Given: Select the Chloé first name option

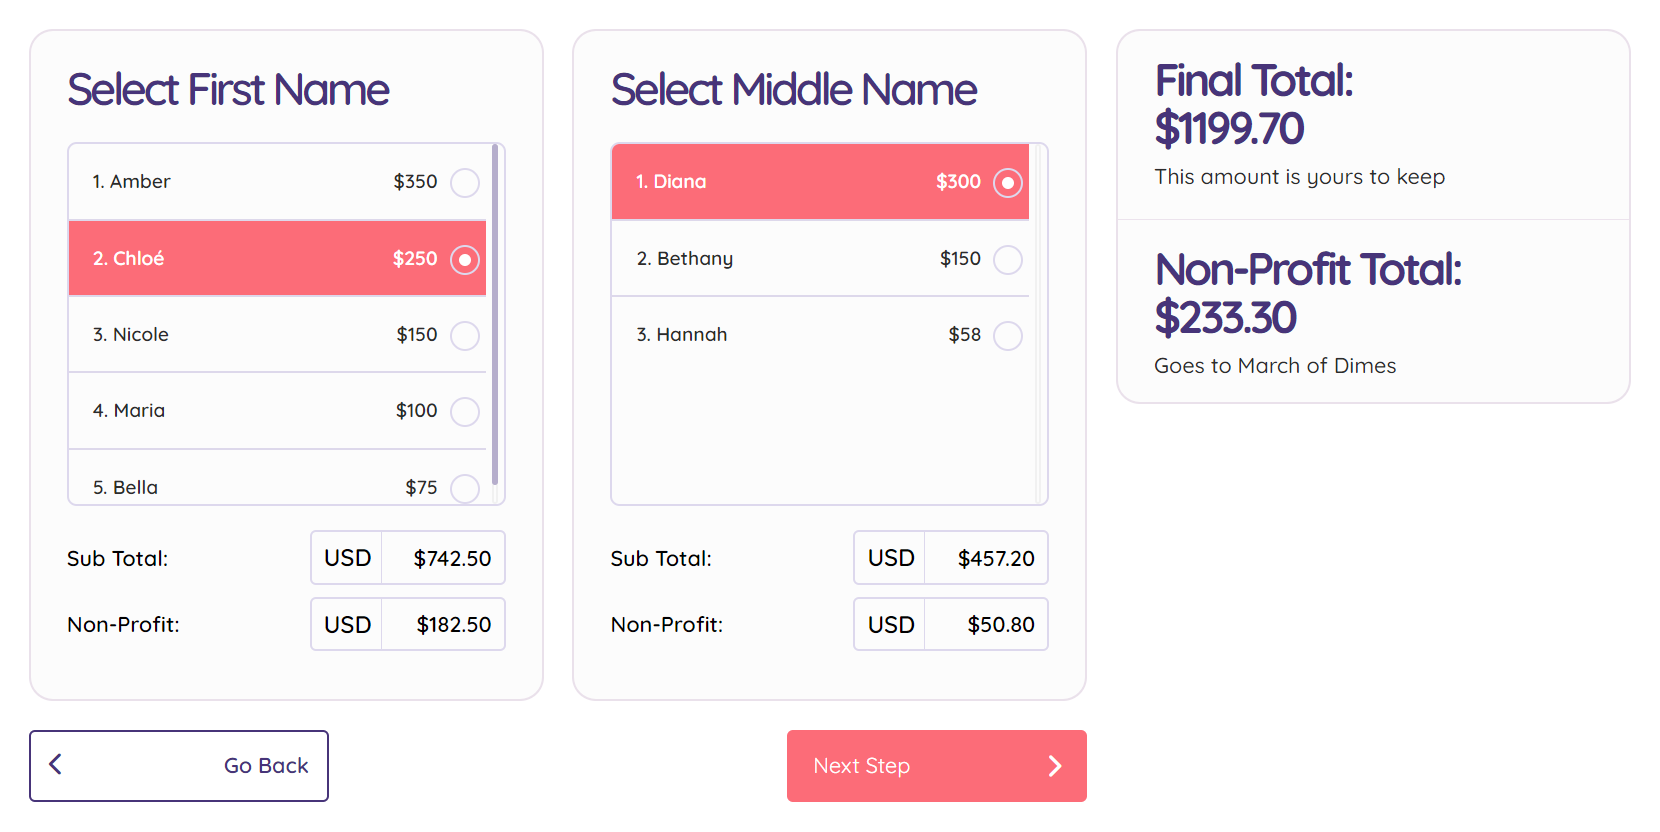Looking at the screenshot, I should click(x=277, y=258).
